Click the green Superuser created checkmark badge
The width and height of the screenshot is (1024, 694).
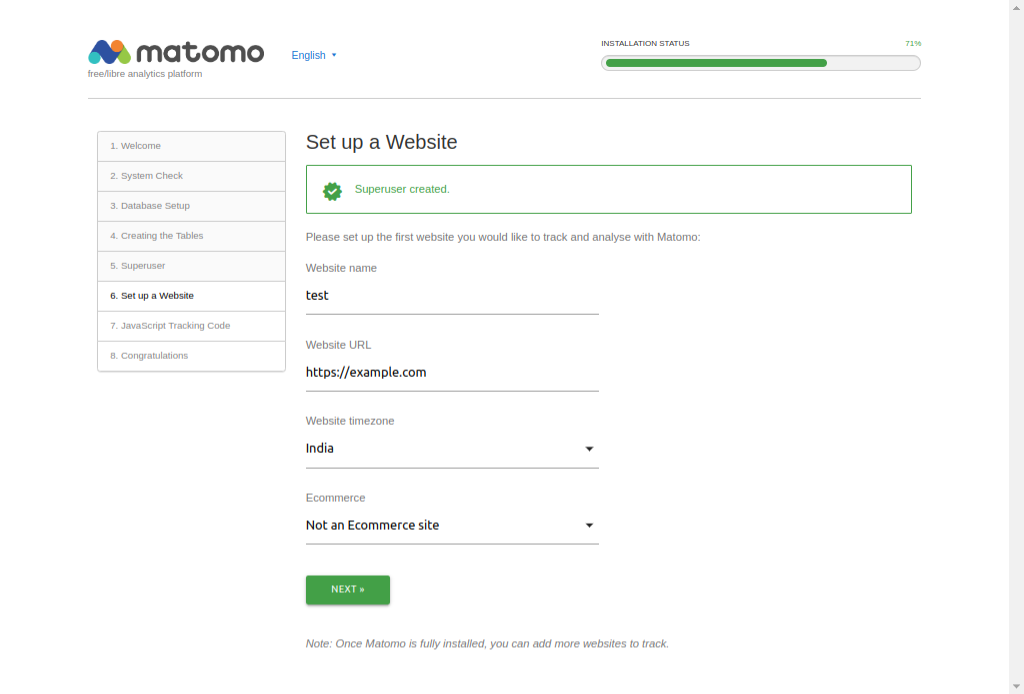[x=332, y=191]
